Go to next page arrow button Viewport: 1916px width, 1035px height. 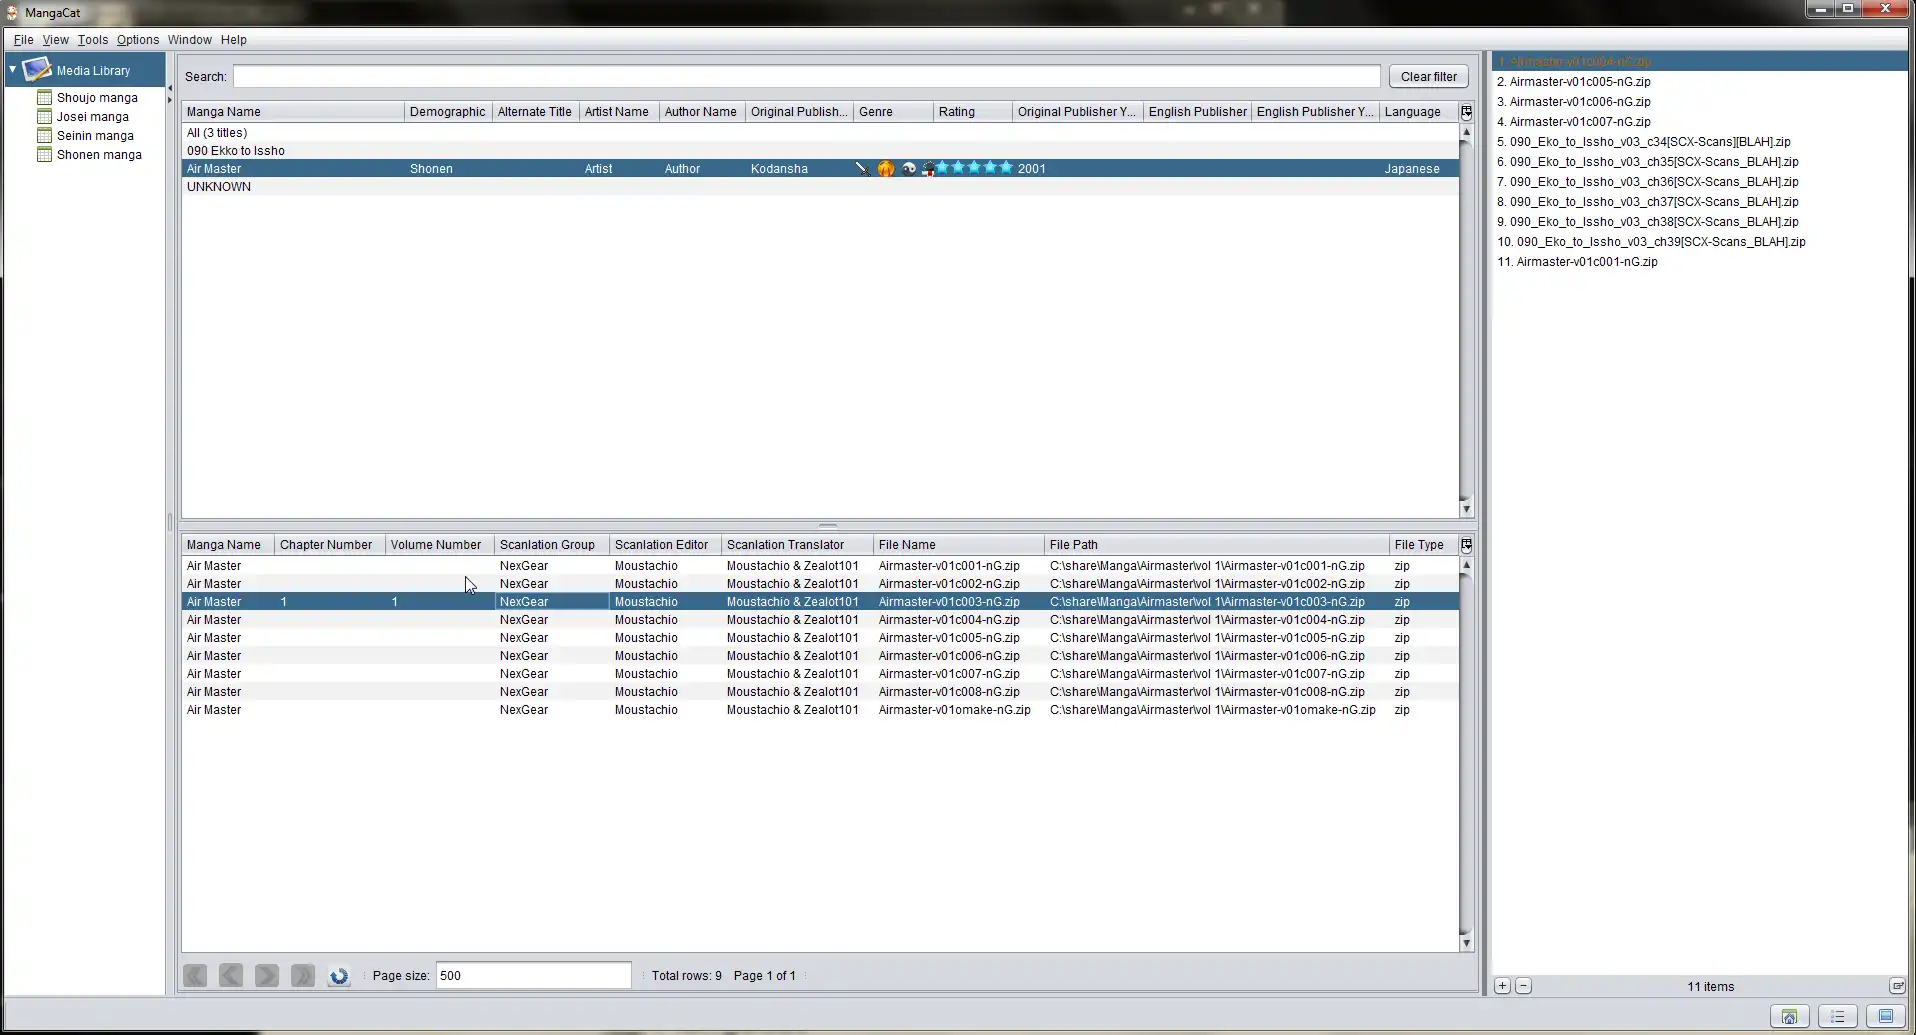(267, 976)
